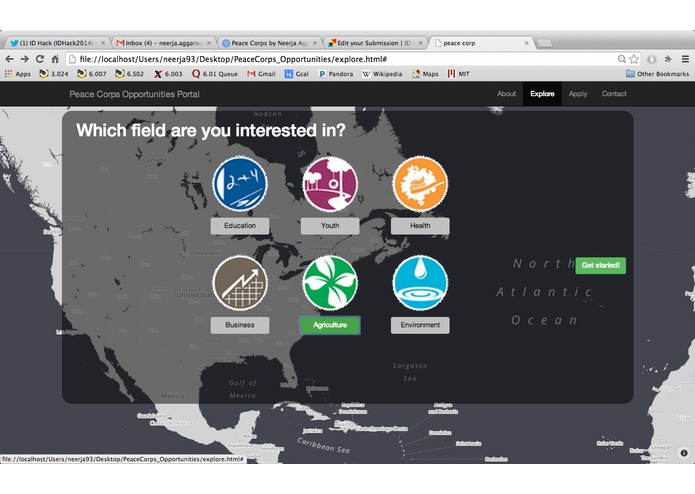This screenshot has height=494, width=695.
Task: Expand the Other Bookmarks folder
Action: click(x=657, y=74)
